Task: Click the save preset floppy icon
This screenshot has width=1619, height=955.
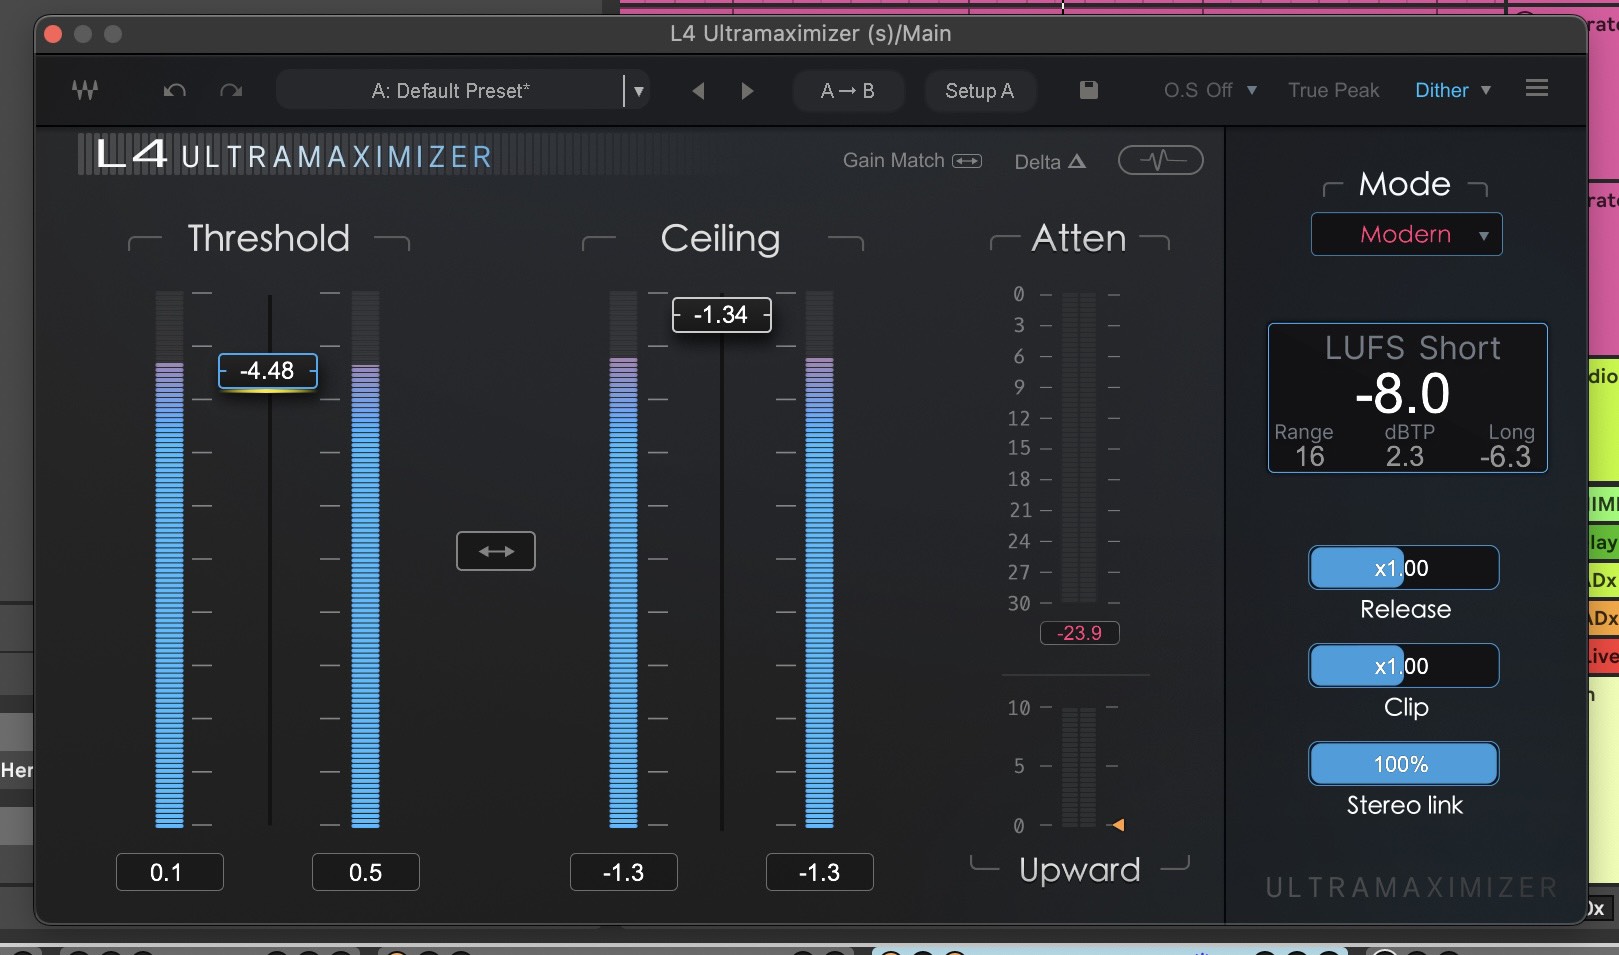Action: [x=1089, y=90]
